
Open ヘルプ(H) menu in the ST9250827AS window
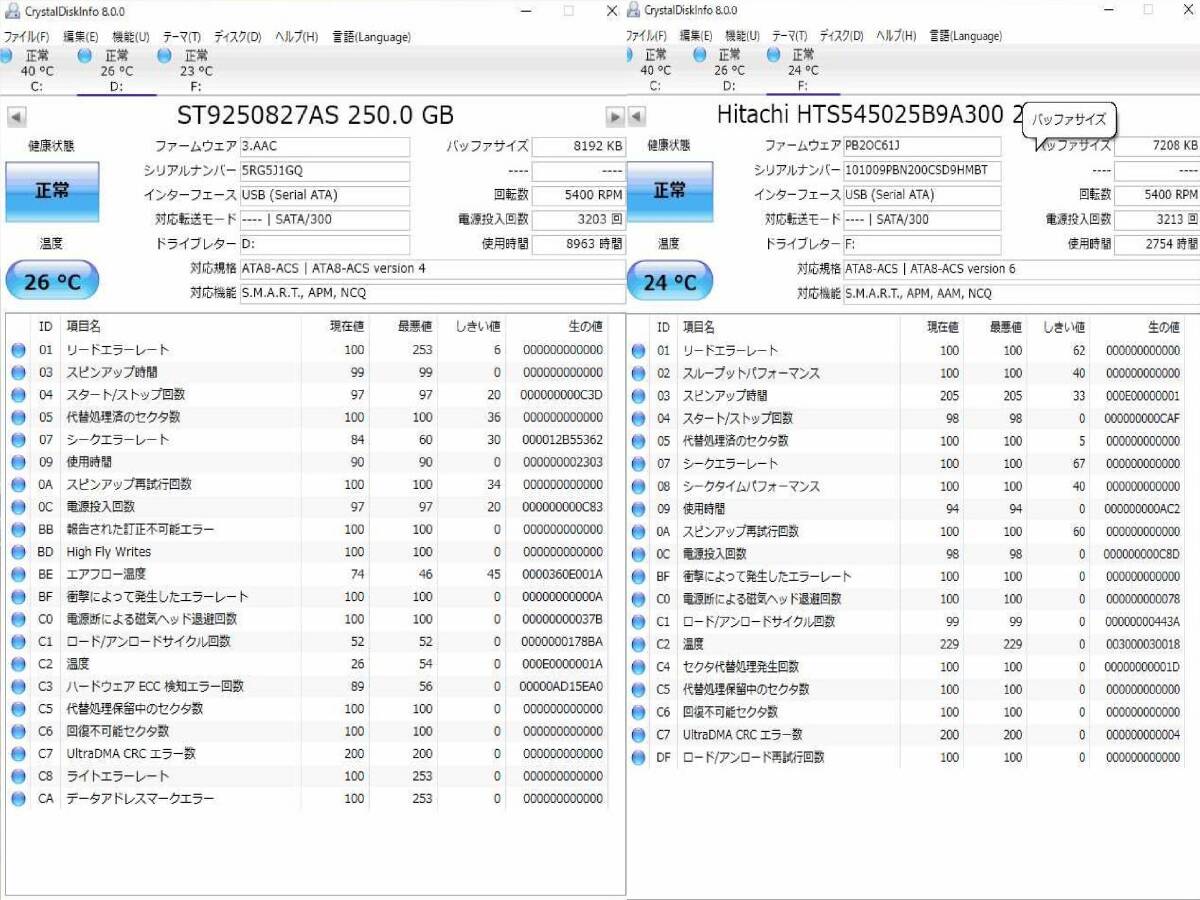pos(296,37)
